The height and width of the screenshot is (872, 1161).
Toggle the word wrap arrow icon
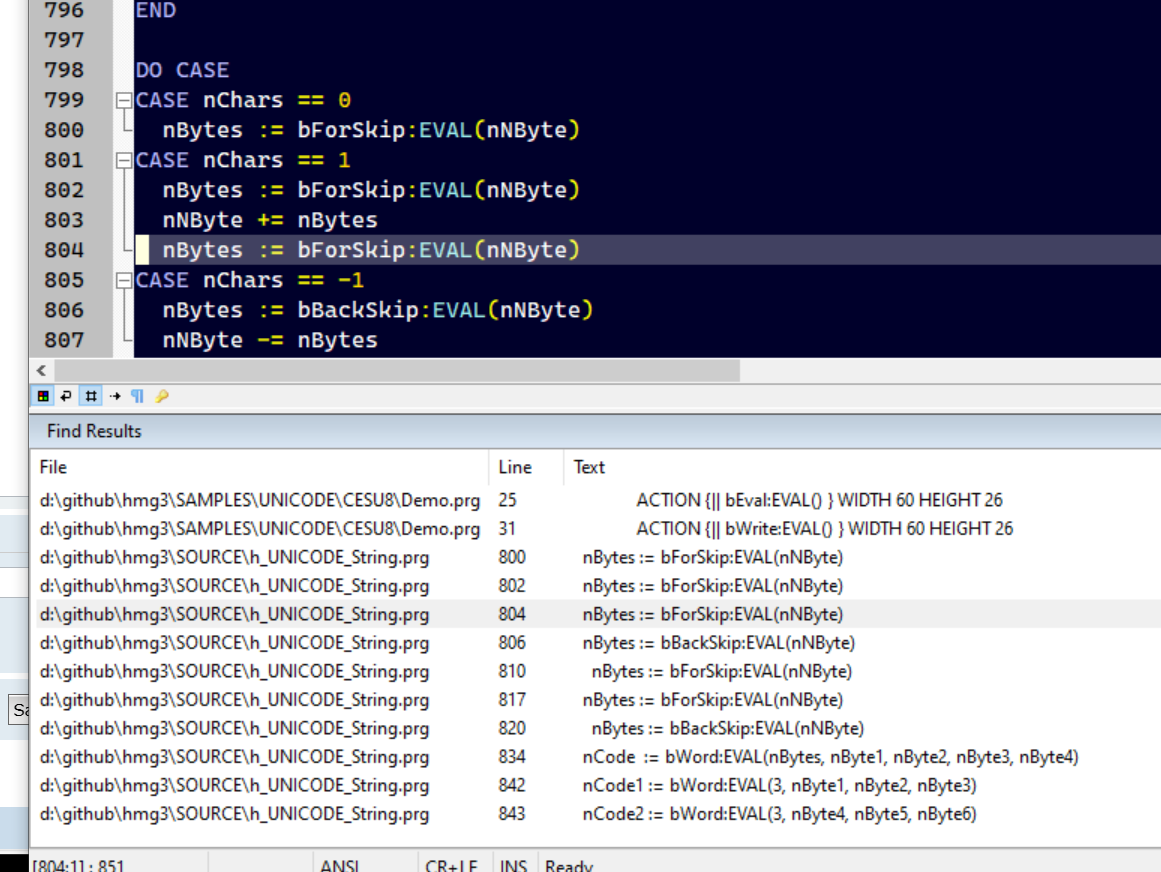(66, 396)
